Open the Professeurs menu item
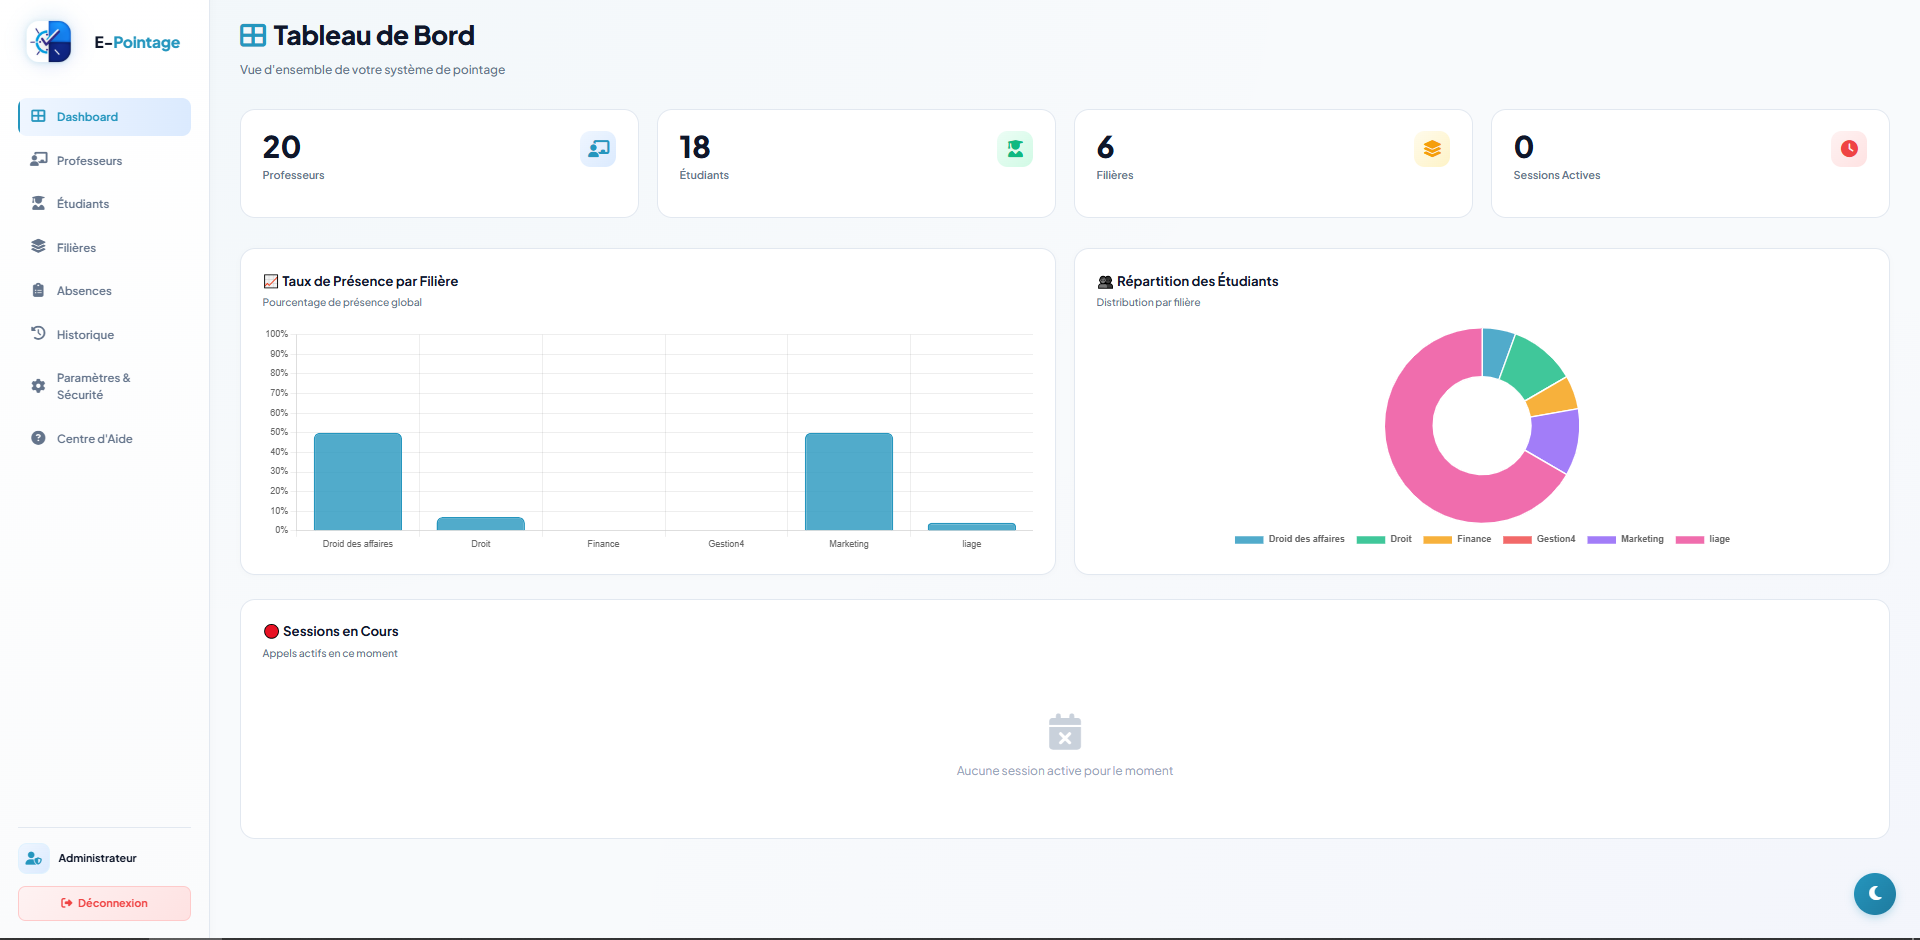The height and width of the screenshot is (940, 1920). (104, 160)
